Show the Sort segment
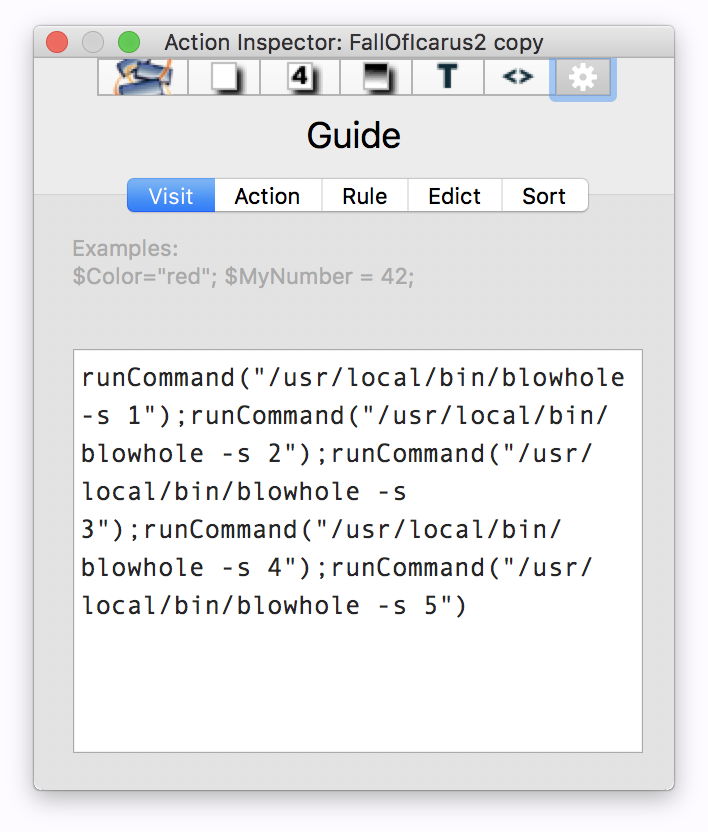 point(544,196)
